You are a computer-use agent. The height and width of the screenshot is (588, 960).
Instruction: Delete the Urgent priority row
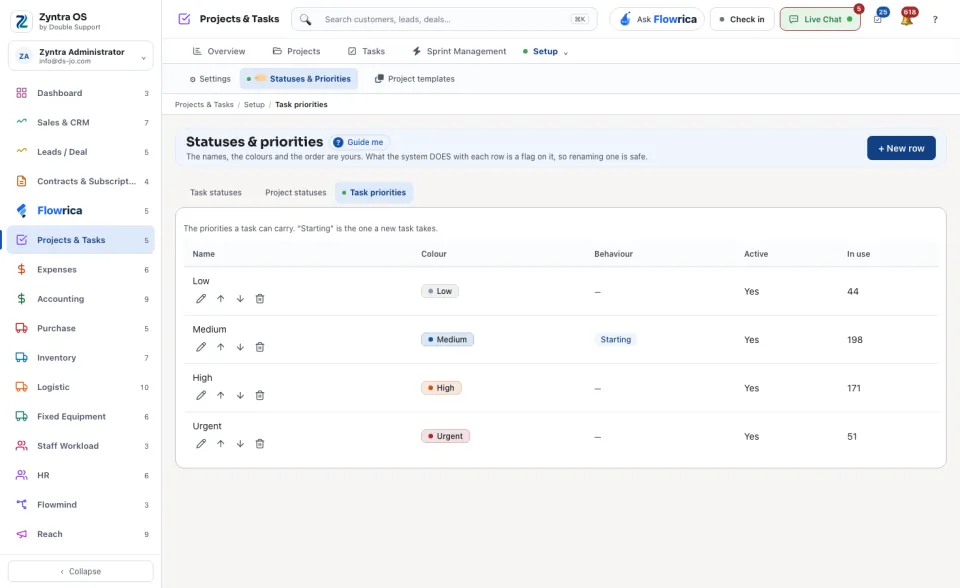(x=260, y=444)
